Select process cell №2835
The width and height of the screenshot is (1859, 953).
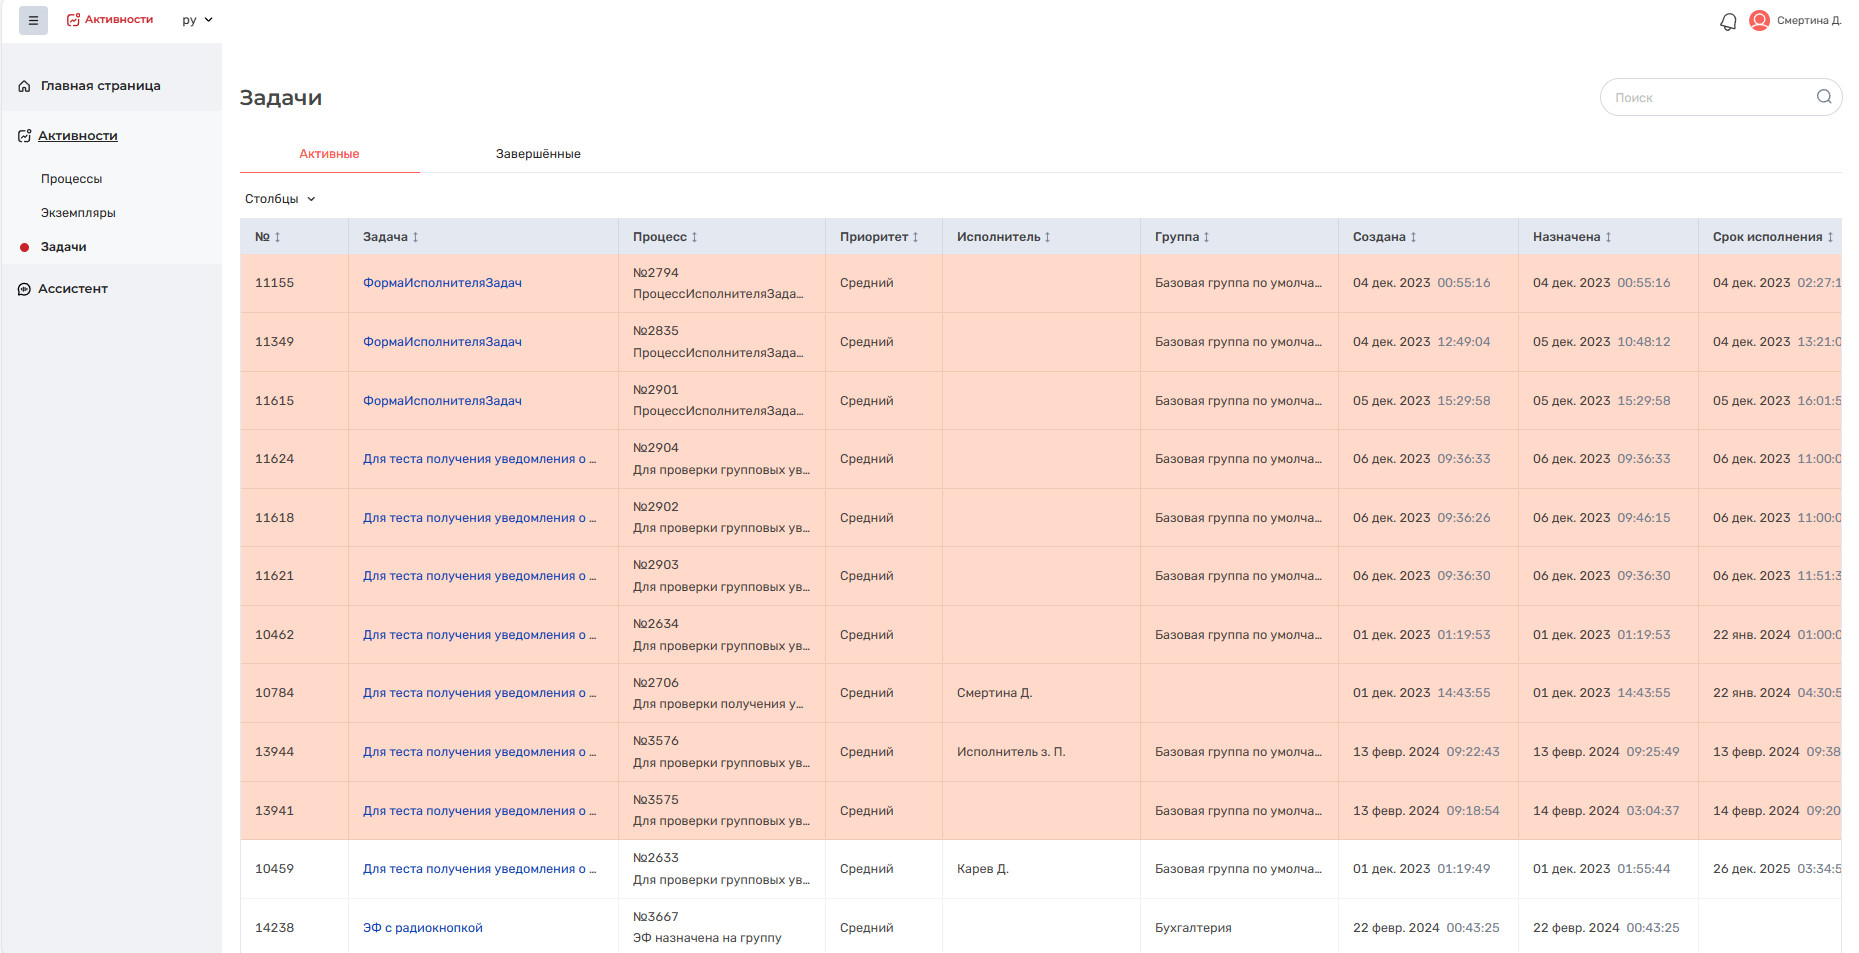click(721, 342)
